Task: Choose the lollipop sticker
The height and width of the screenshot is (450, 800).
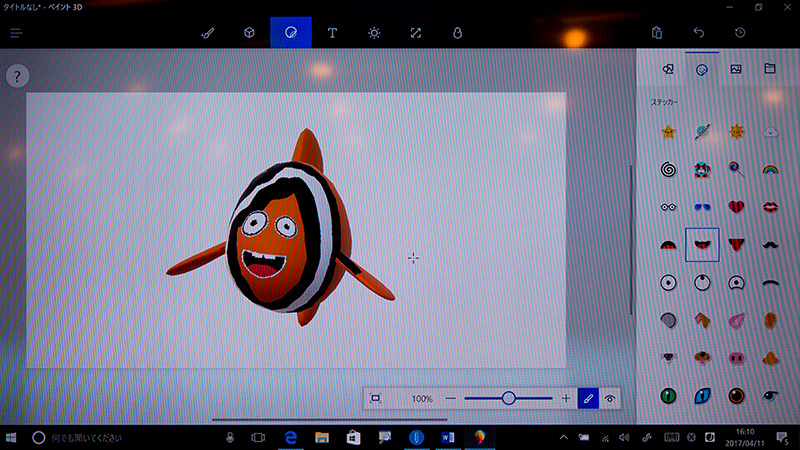Action: (x=736, y=169)
